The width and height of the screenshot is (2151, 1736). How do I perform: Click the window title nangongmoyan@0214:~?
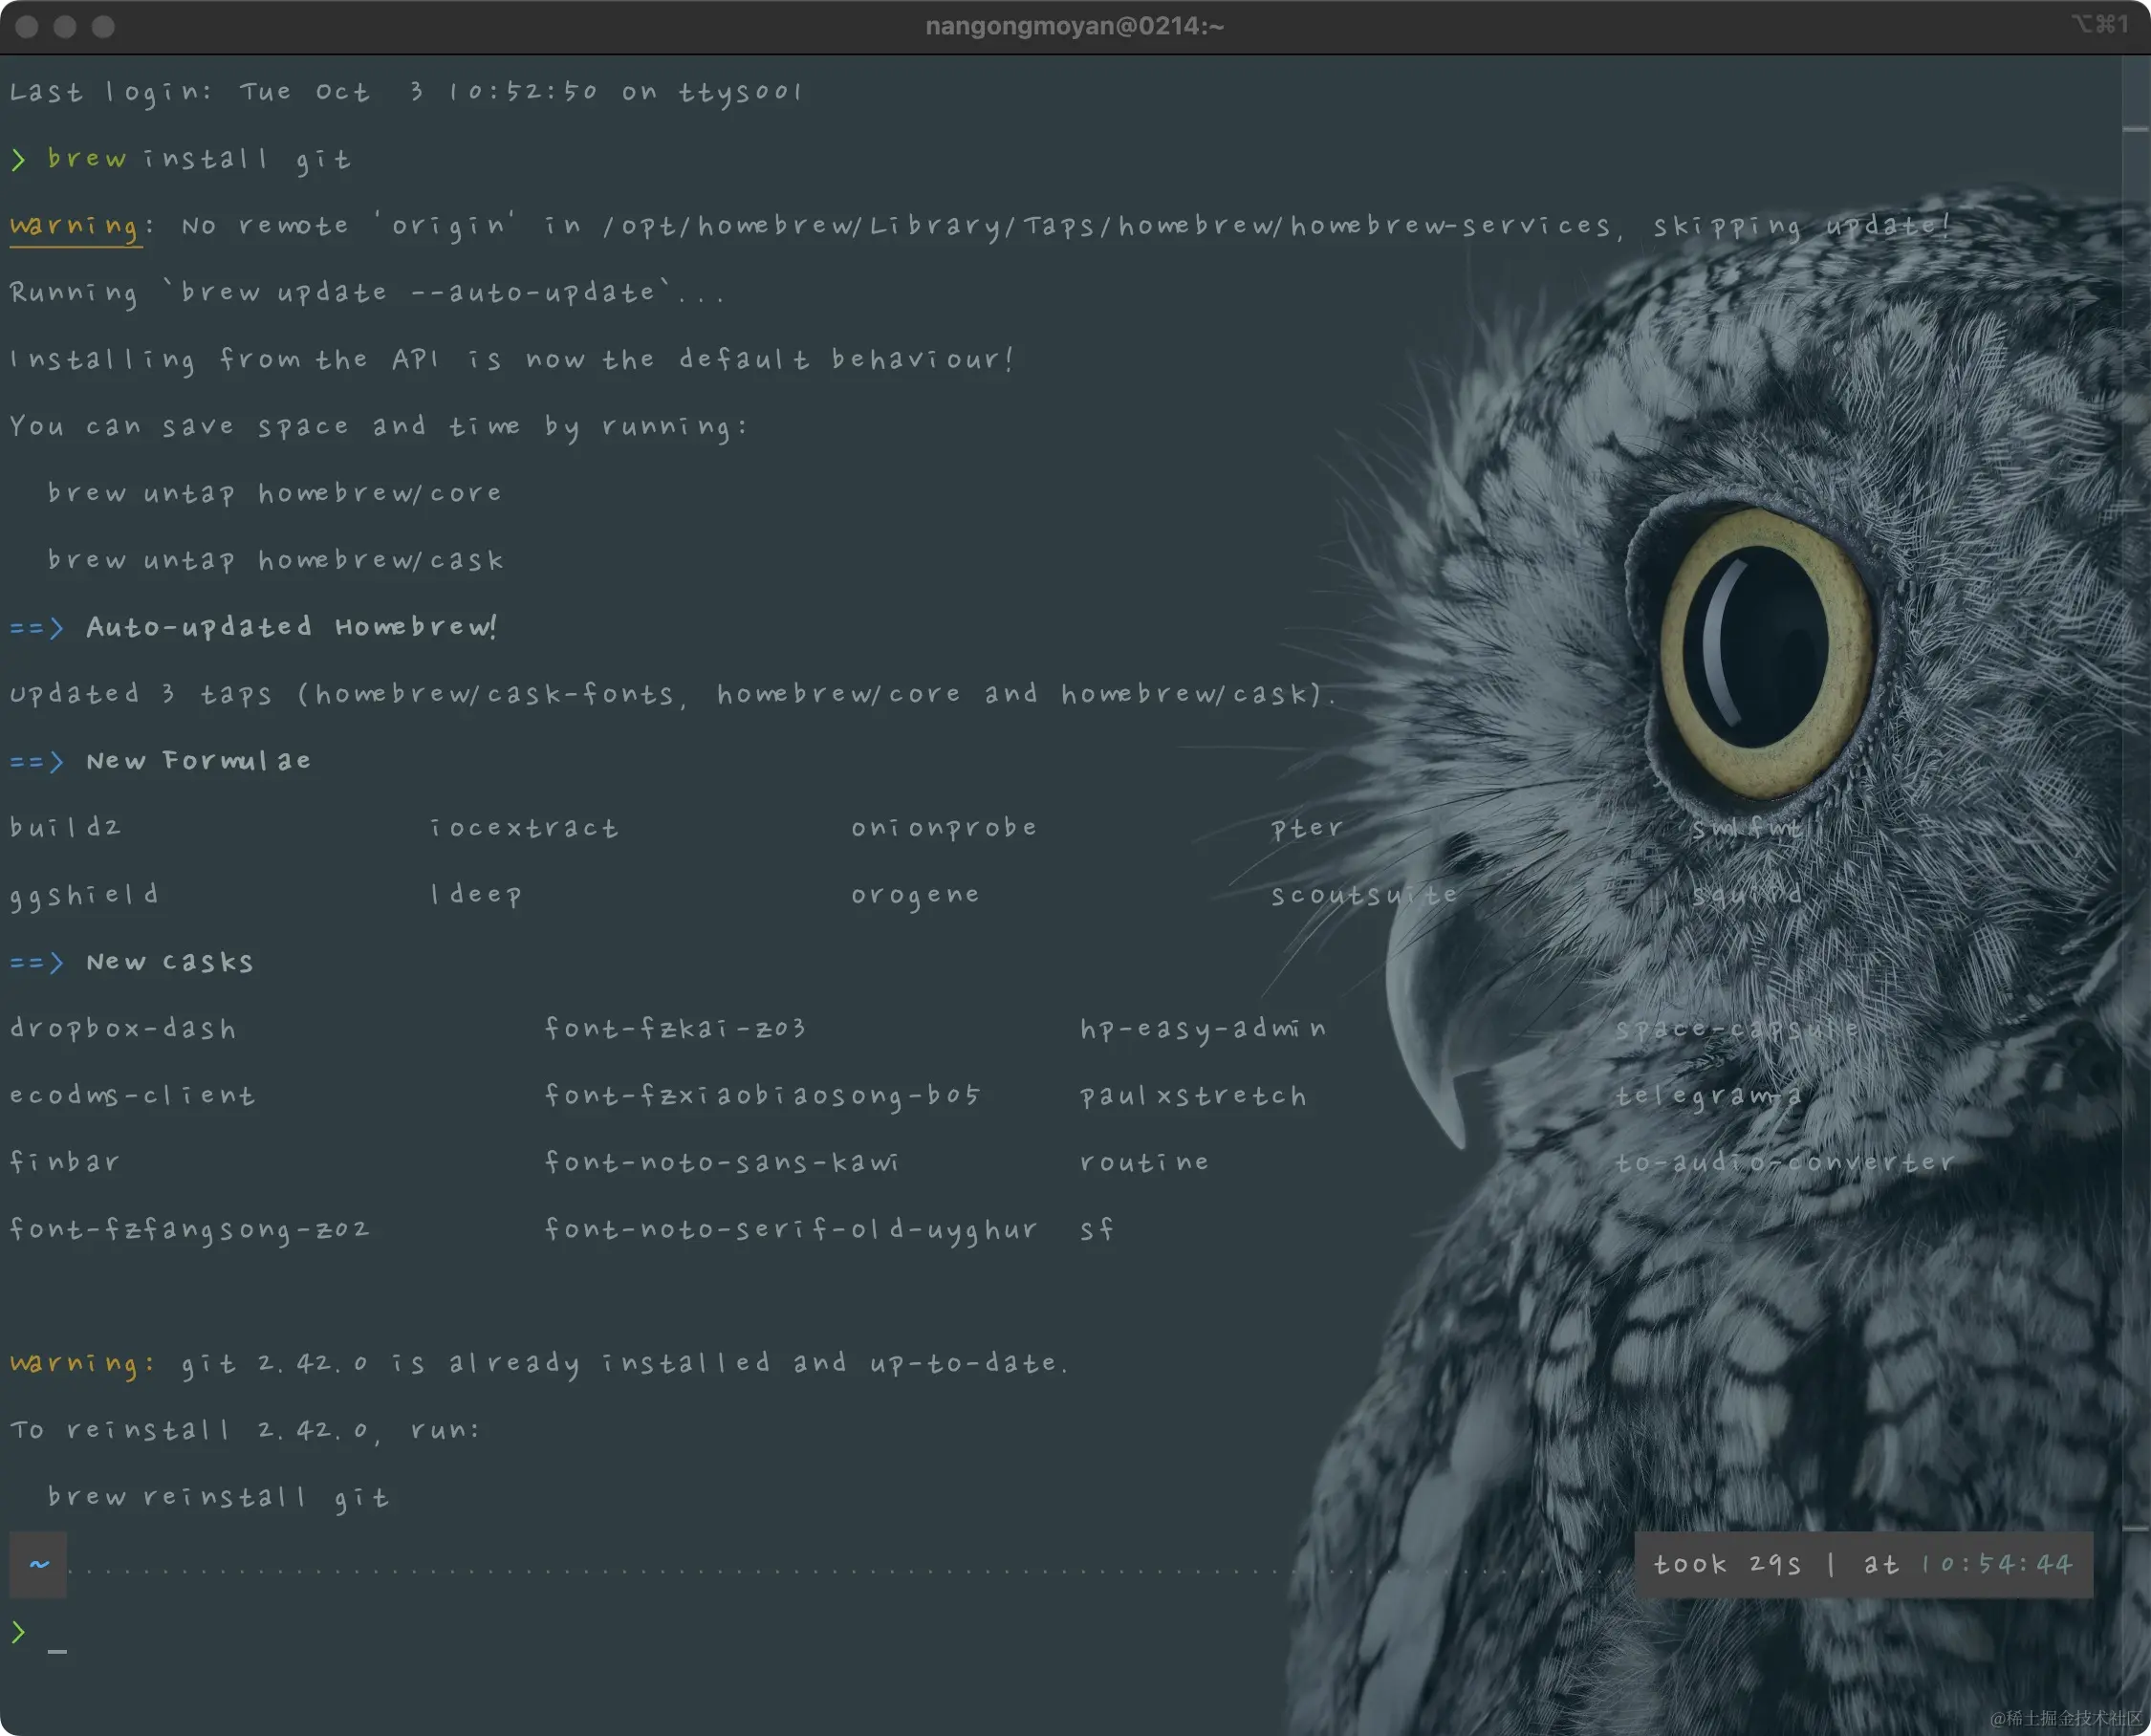pos(1074,26)
